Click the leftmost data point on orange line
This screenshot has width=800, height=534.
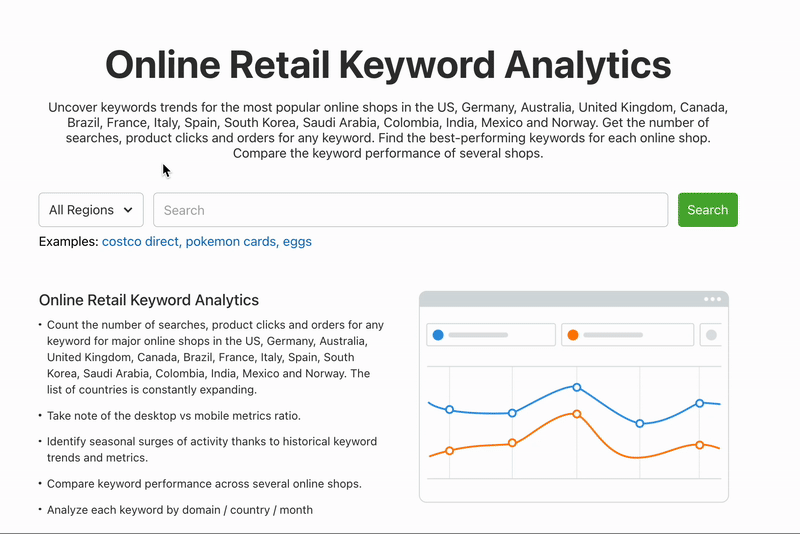point(450,450)
